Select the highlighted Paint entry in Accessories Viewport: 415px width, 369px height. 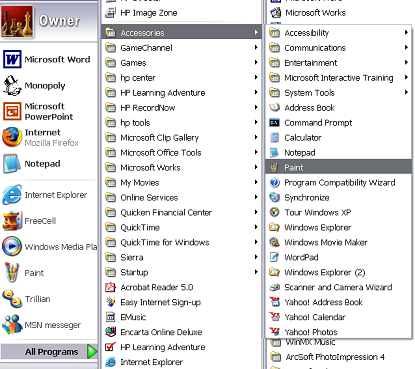(339, 167)
